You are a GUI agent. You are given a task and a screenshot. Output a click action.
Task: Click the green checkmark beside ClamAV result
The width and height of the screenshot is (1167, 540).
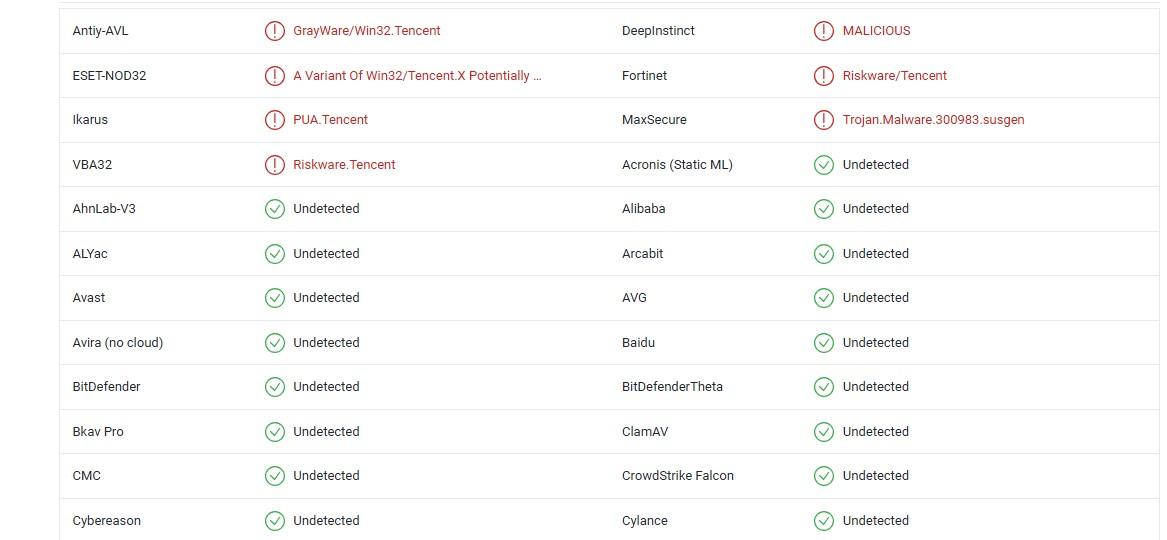pyautogui.click(x=823, y=431)
